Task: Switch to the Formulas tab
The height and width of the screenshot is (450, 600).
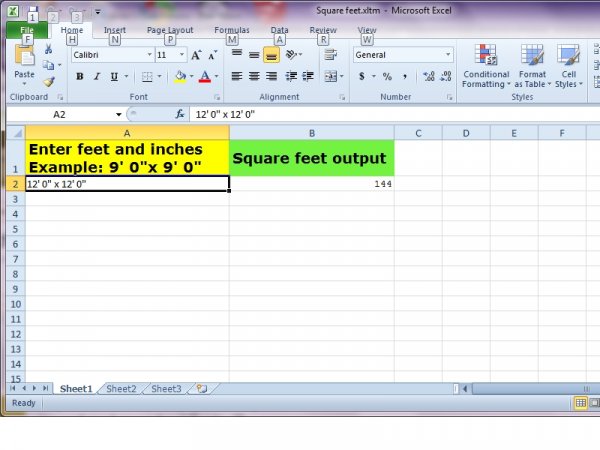Action: (232, 30)
